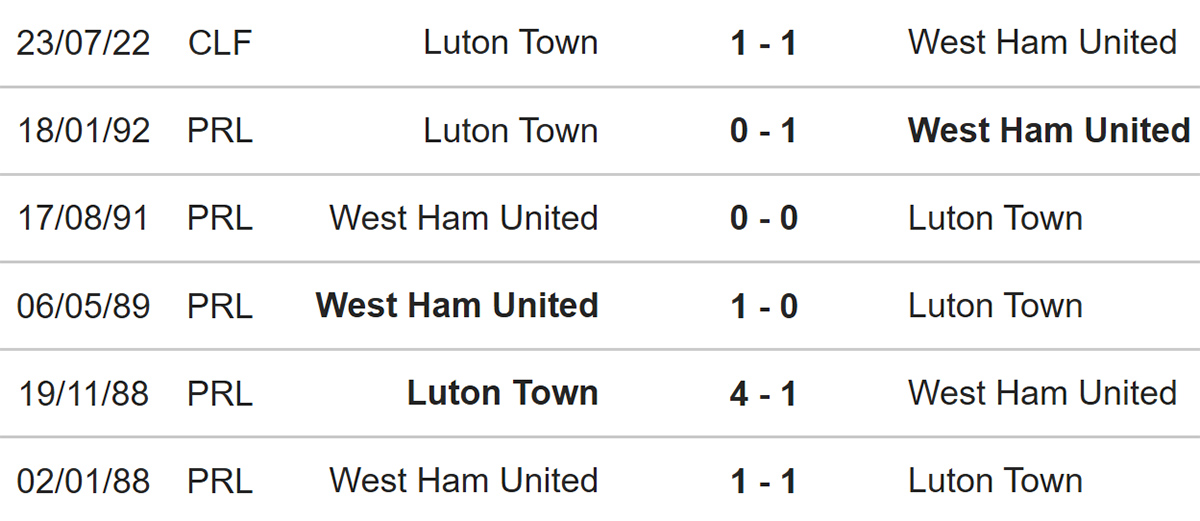Open the 23/07/22 Luton Town match score 1 - 1

pyautogui.click(x=764, y=43)
